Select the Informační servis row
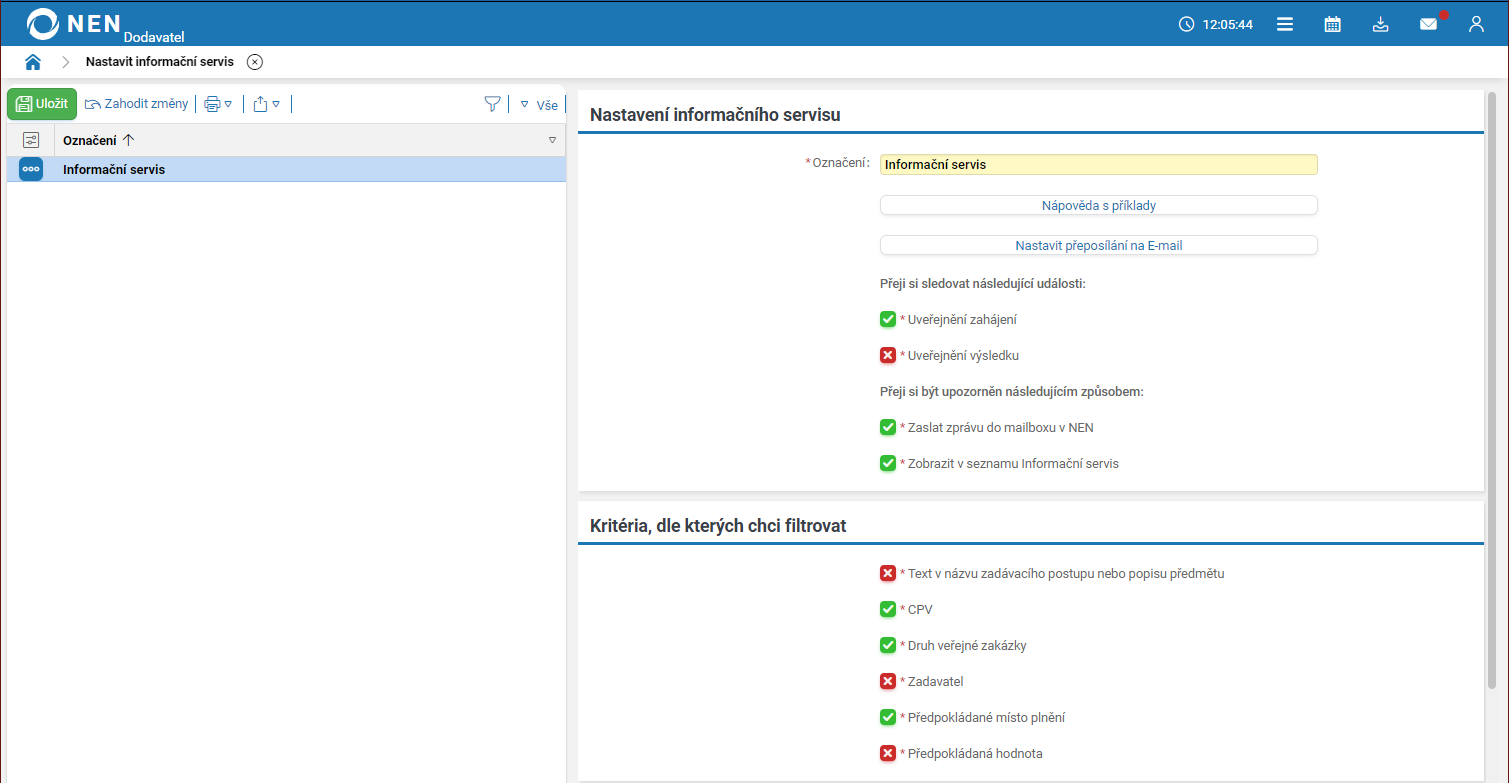The image size is (1509, 783). (x=300, y=169)
